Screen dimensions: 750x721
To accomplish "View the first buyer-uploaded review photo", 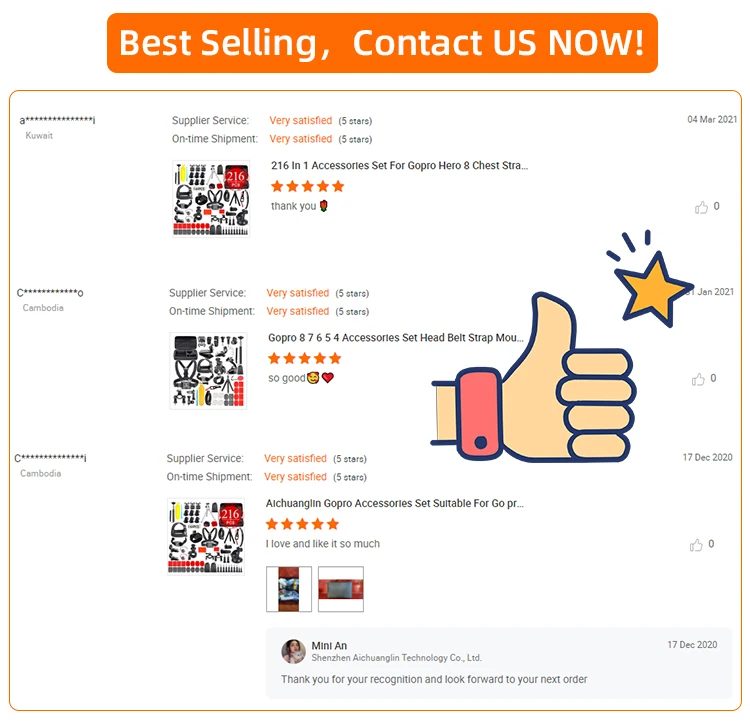I will [x=289, y=589].
